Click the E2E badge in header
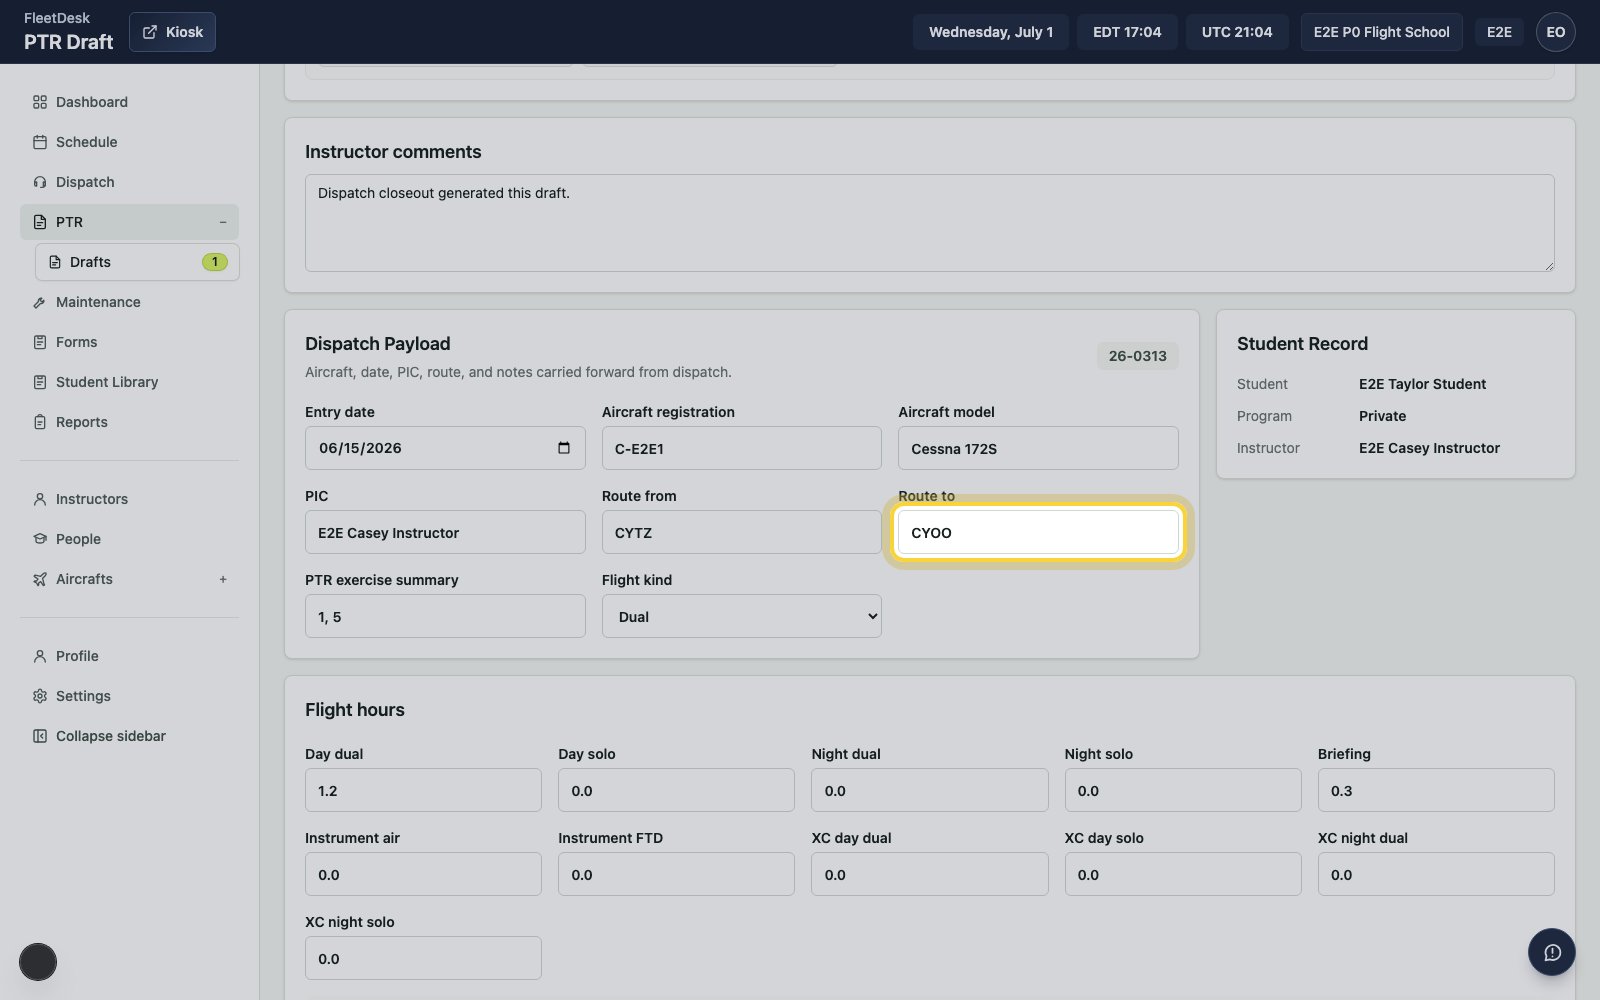This screenshot has height=1000, width=1600. pyautogui.click(x=1499, y=32)
